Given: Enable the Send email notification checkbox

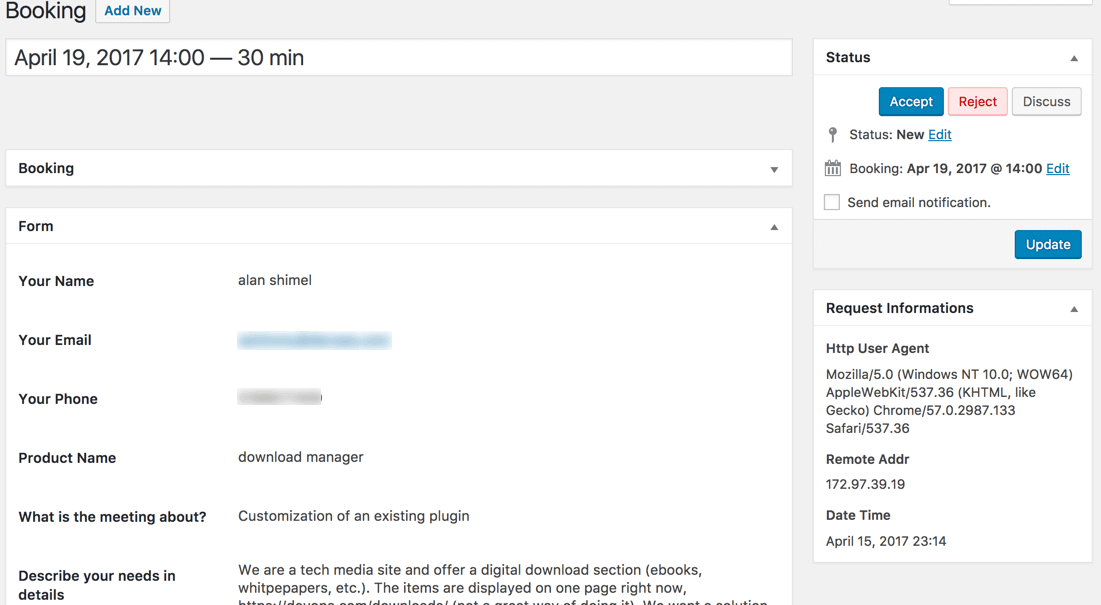Looking at the screenshot, I should click(x=832, y=202).
